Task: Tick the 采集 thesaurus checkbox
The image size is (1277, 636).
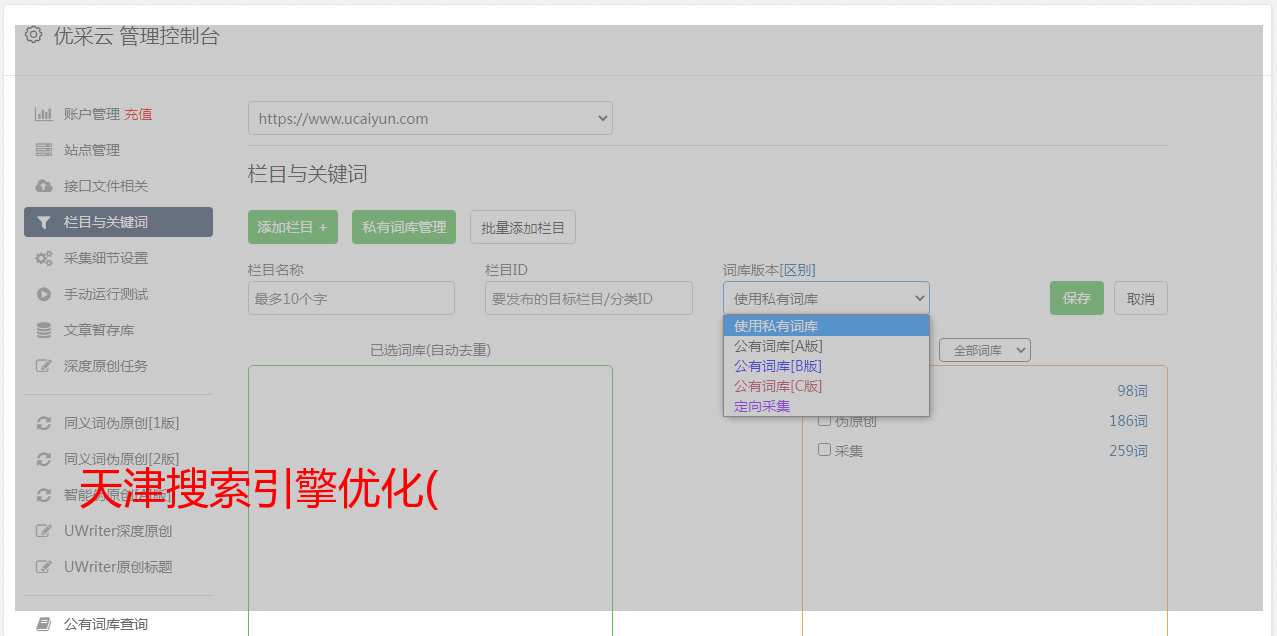Action: point(825,450)
